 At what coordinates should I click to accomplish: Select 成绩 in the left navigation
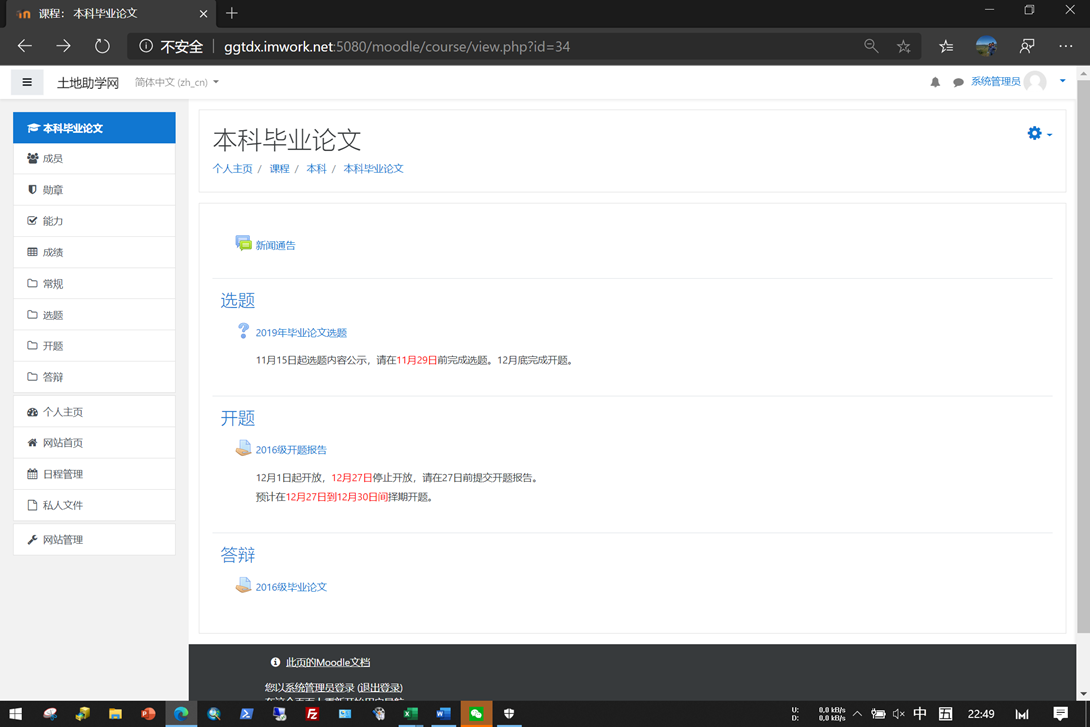point(52,252)
